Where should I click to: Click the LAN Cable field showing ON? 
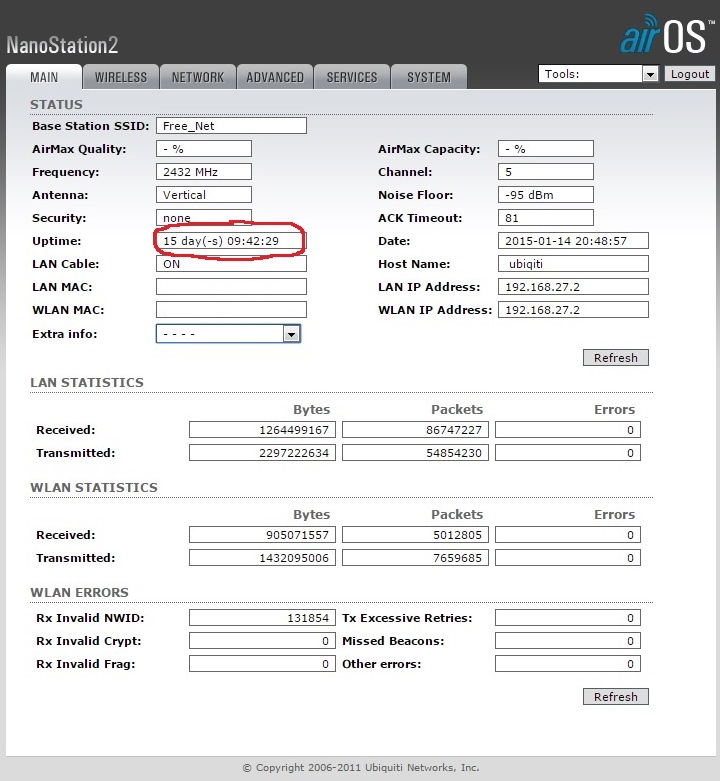(232, 263)
